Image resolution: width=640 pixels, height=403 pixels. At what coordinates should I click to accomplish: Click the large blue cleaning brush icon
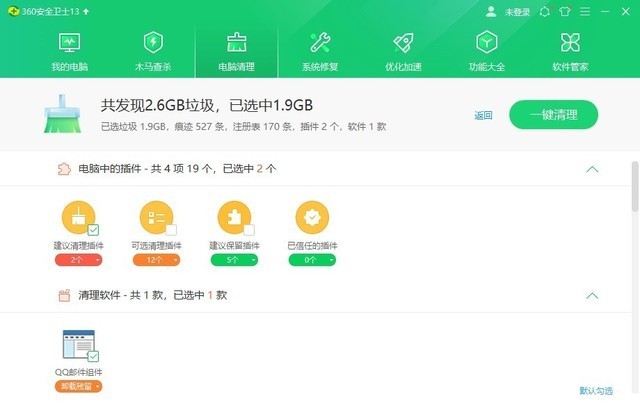(x=62, y=114)
